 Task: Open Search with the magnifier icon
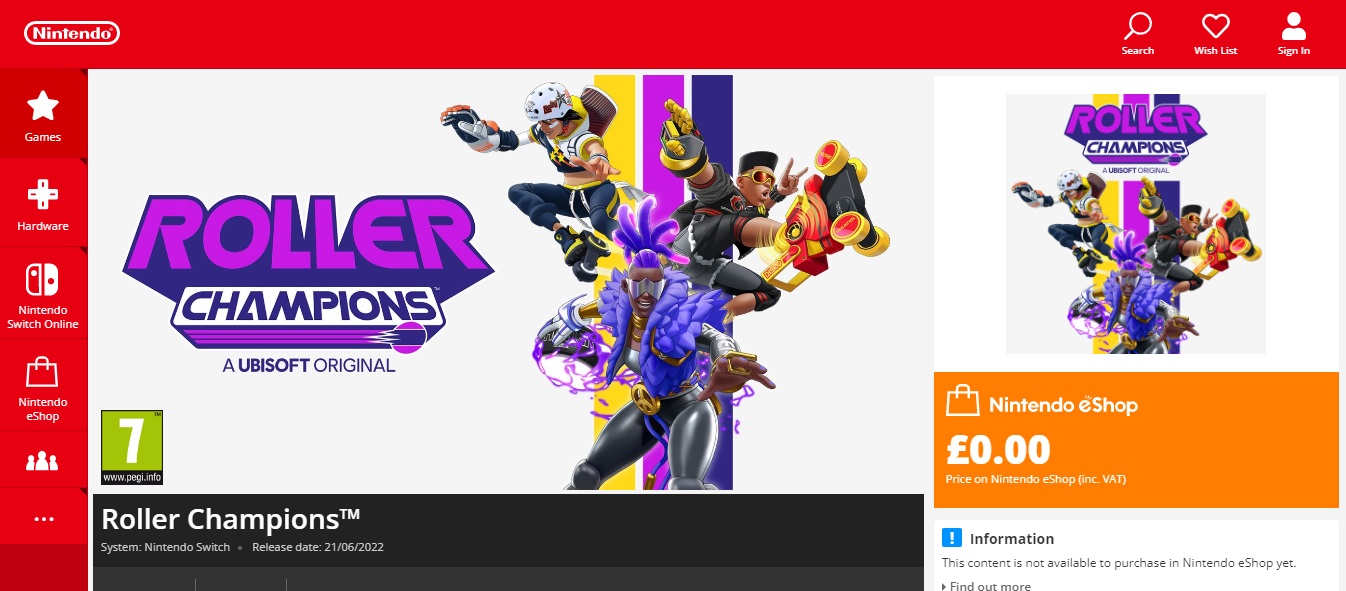(1138, 26)
